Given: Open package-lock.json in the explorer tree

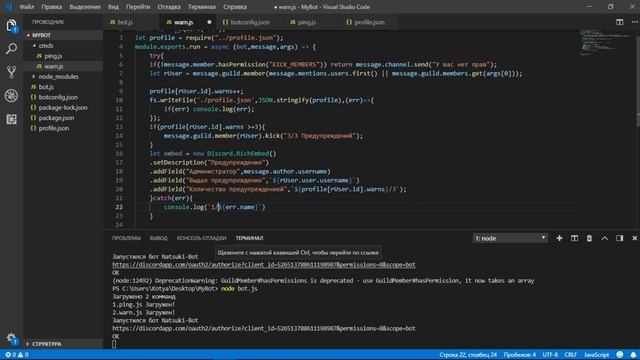Looking at the screenshot, I should tap(63, 107).
